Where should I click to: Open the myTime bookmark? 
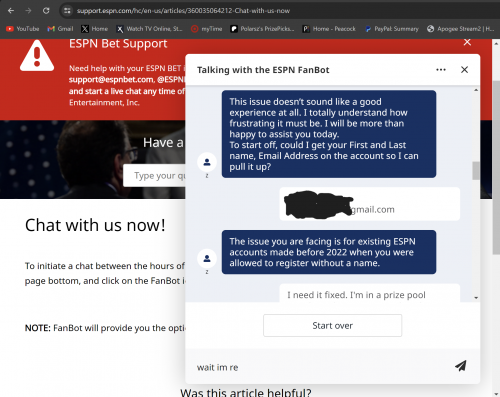(x=207, y=29)
